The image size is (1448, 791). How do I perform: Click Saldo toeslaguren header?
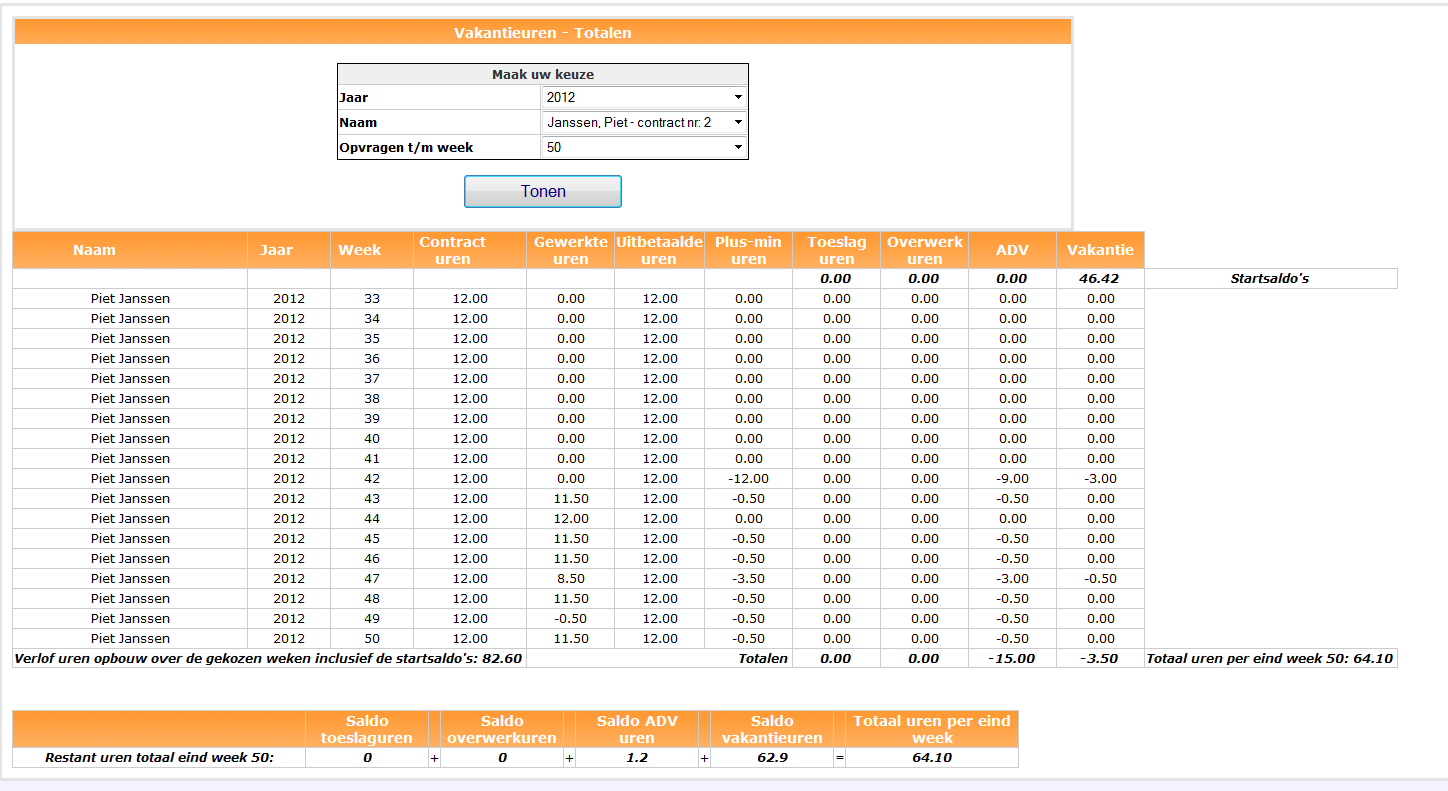click(367, 729)
